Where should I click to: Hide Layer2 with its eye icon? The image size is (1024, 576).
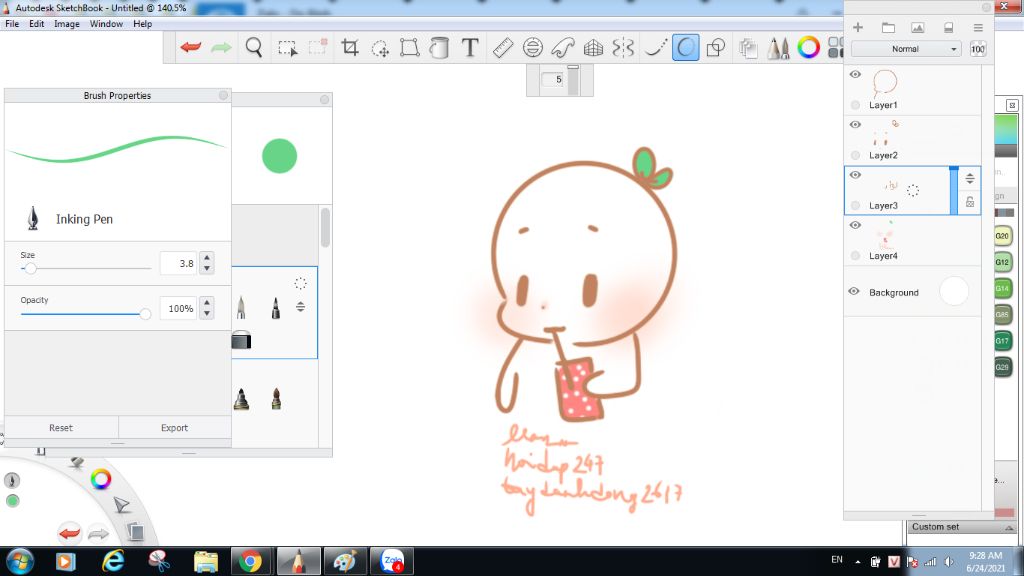pos(856,125)
